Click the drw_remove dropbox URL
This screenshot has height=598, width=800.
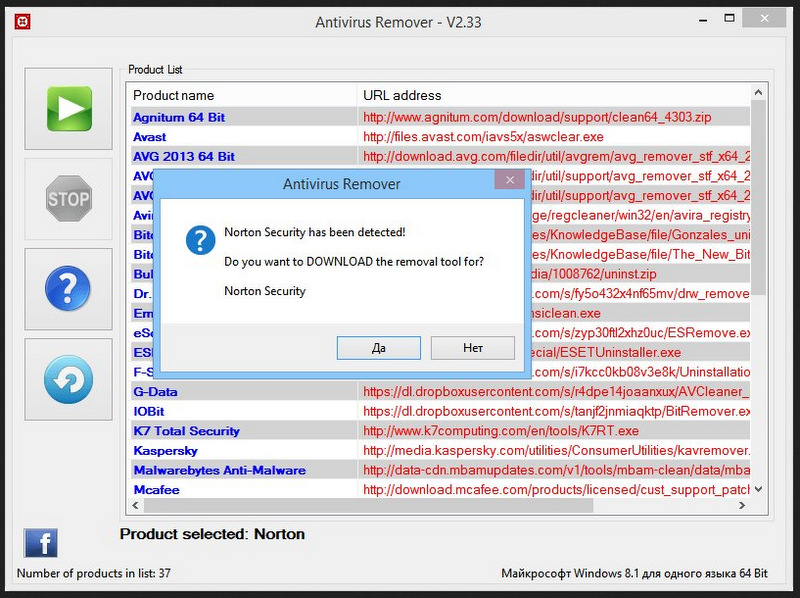point(641,294)
